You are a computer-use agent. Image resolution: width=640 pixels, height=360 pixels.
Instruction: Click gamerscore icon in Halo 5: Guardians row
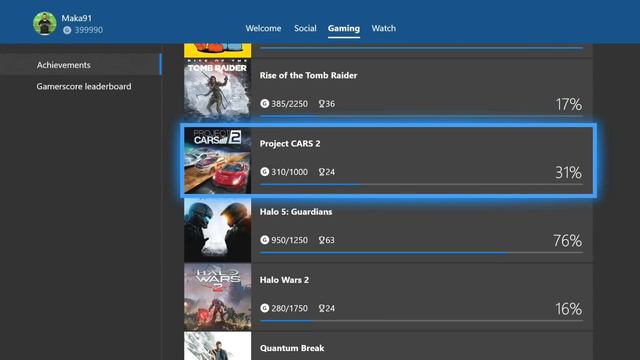pyautogui.click(x=264, y=240)
